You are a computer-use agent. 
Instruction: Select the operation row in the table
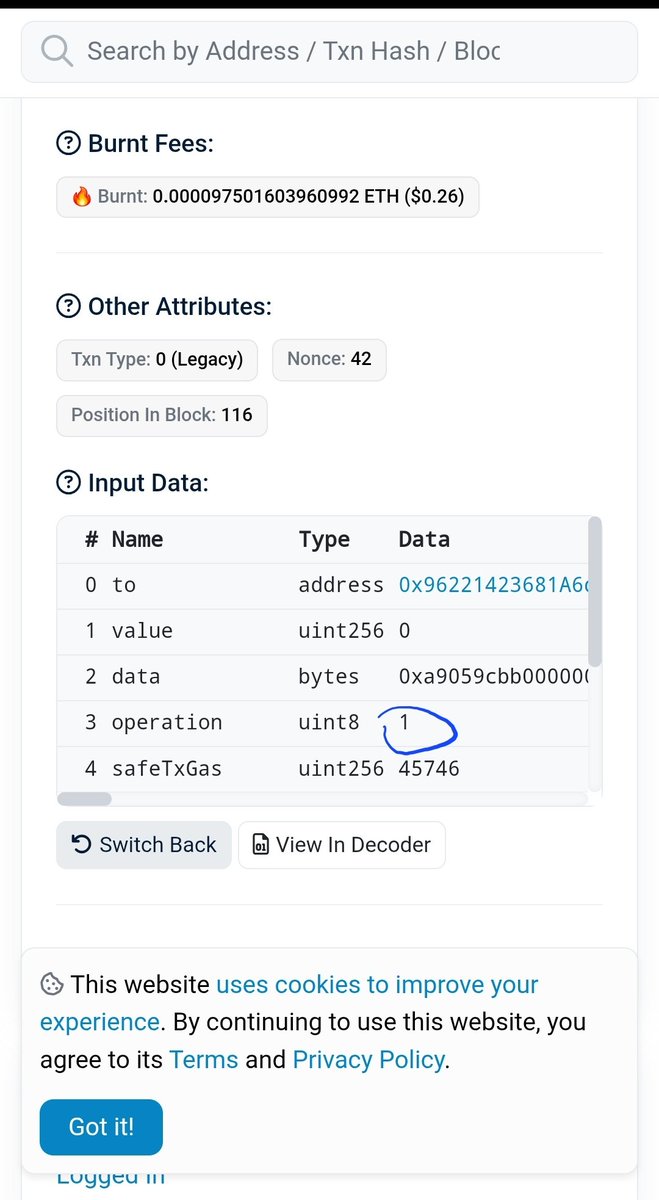pyautogui.click(x=323, y=722)
